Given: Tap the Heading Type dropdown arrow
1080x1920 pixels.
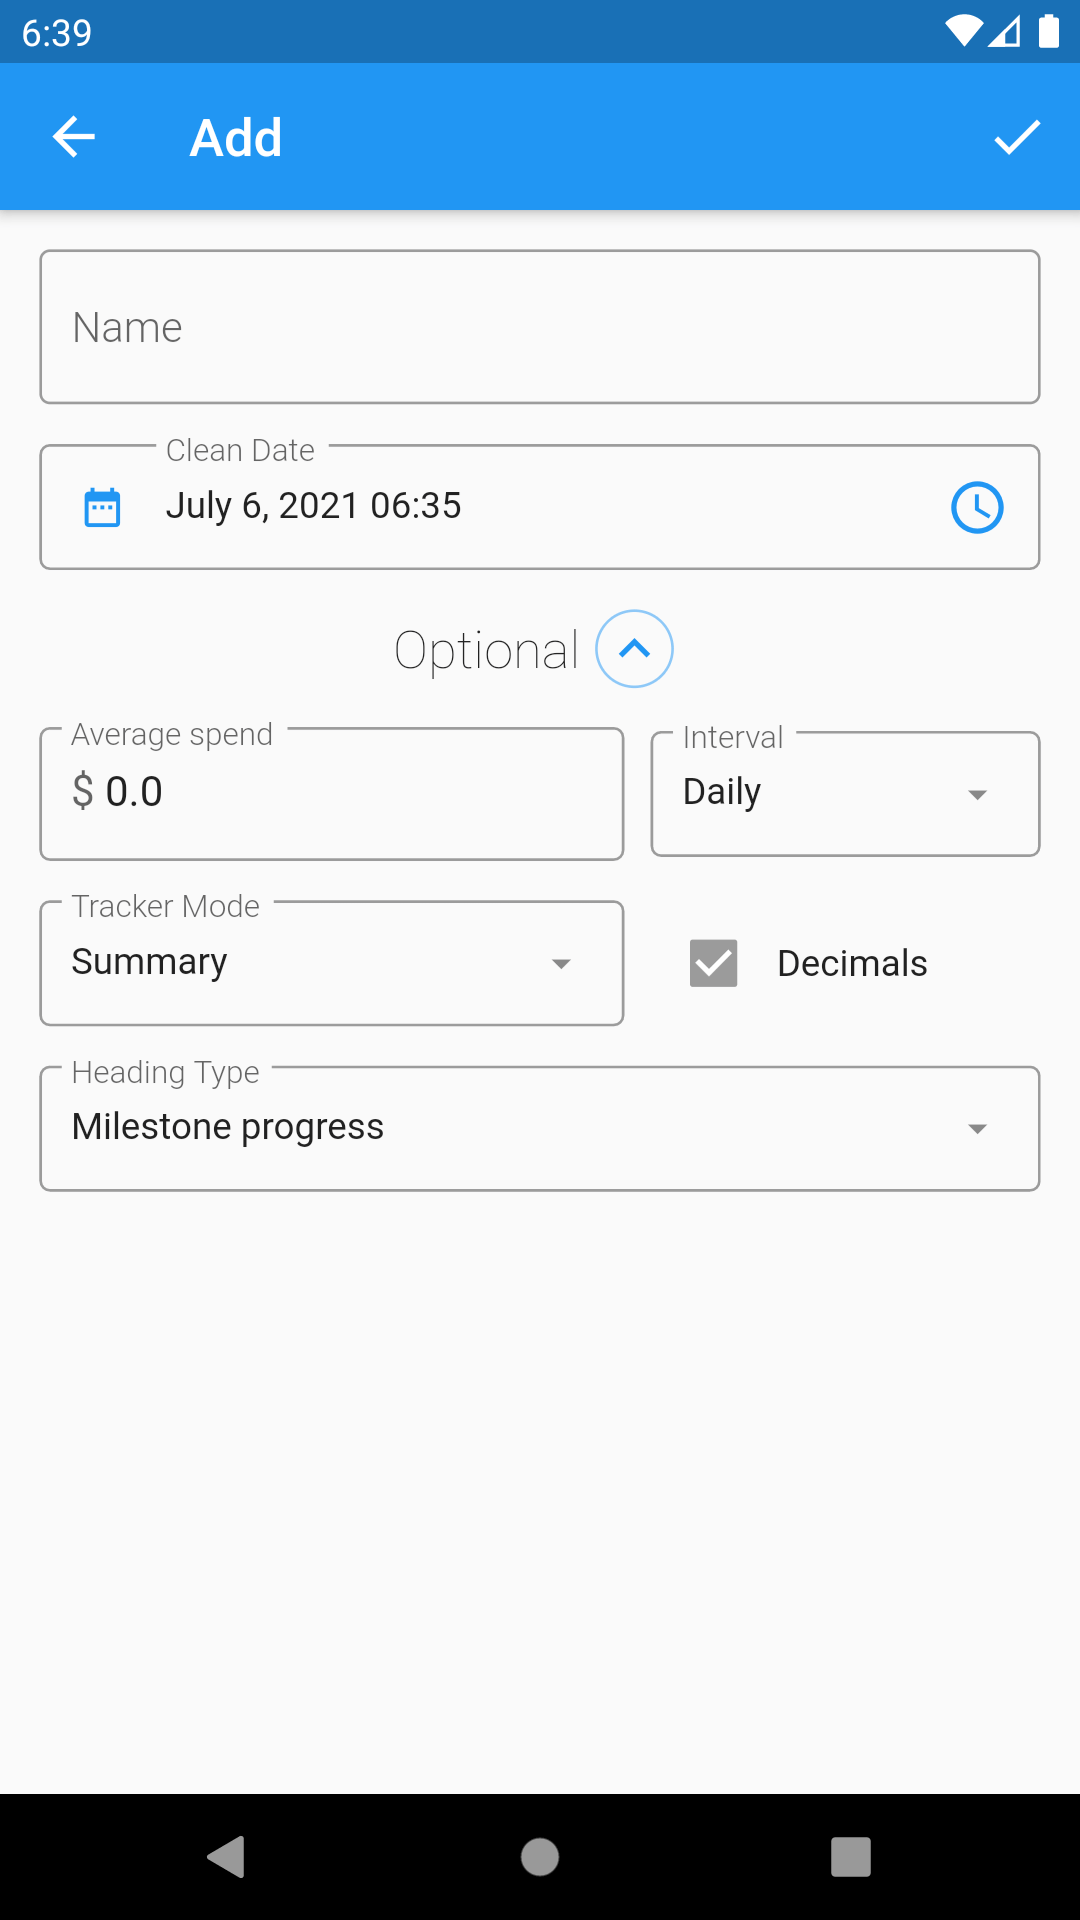Looking at the screenshot, I should tap(977, 1129).
